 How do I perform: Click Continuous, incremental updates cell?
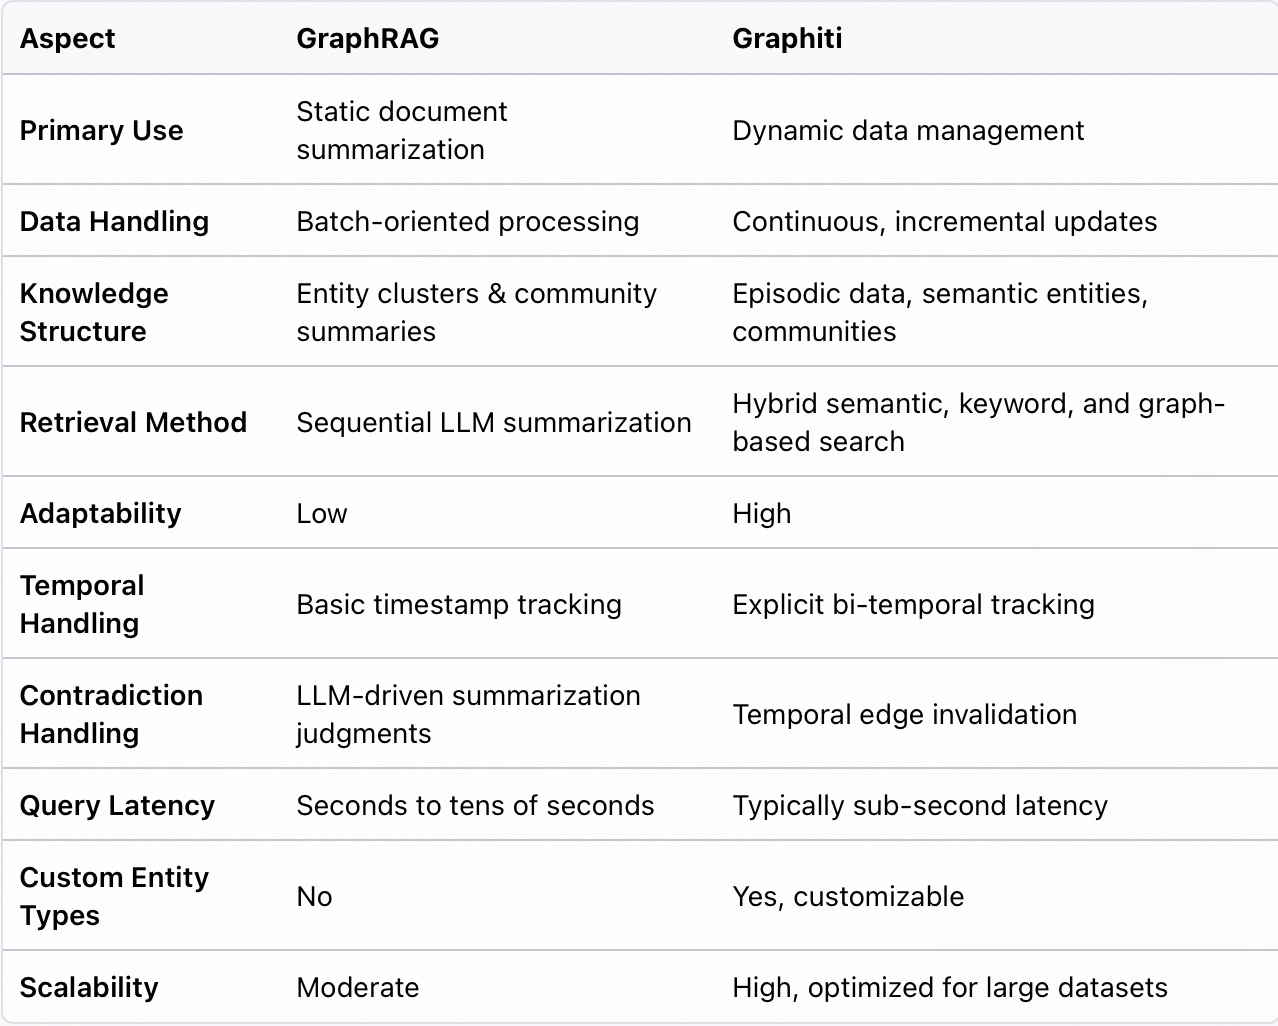coord(944,222)
